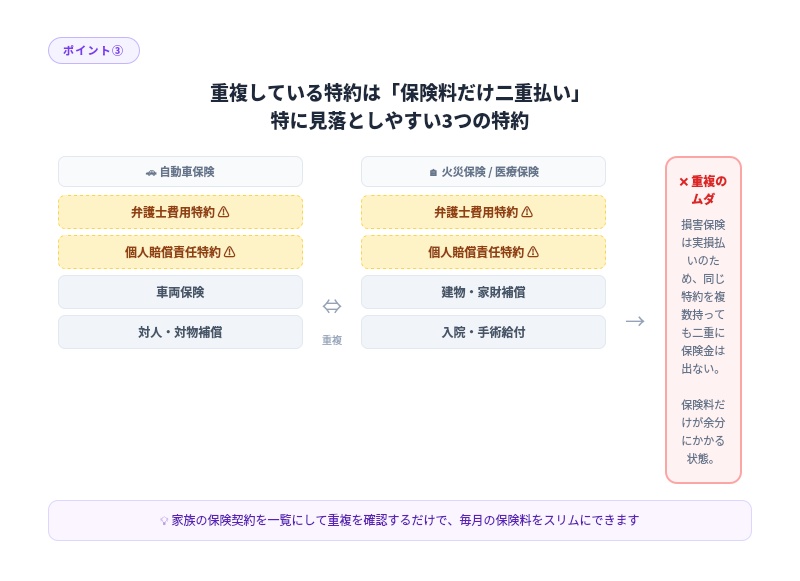This screenshot has width=800, height=581.
Task: Click the 自動車保険 column header text
Action: [x=187, y=172]
